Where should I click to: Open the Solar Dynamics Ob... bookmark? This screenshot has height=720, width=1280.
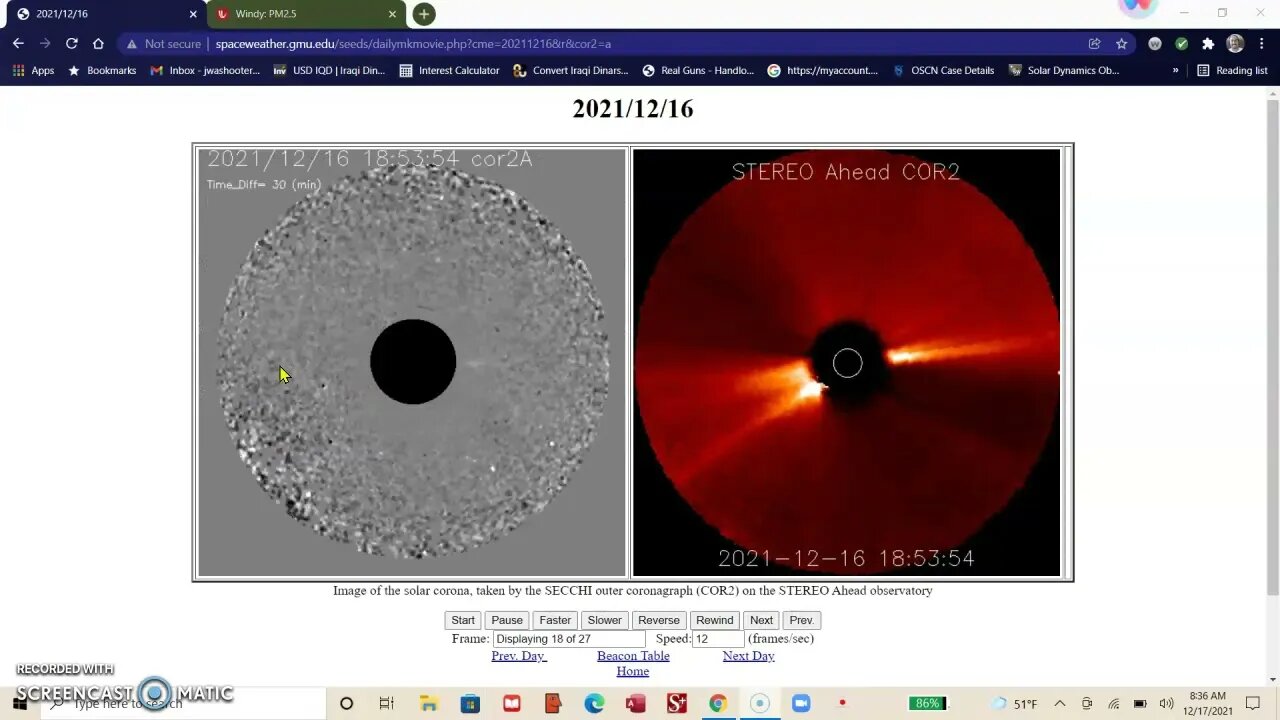(1064, 71)
